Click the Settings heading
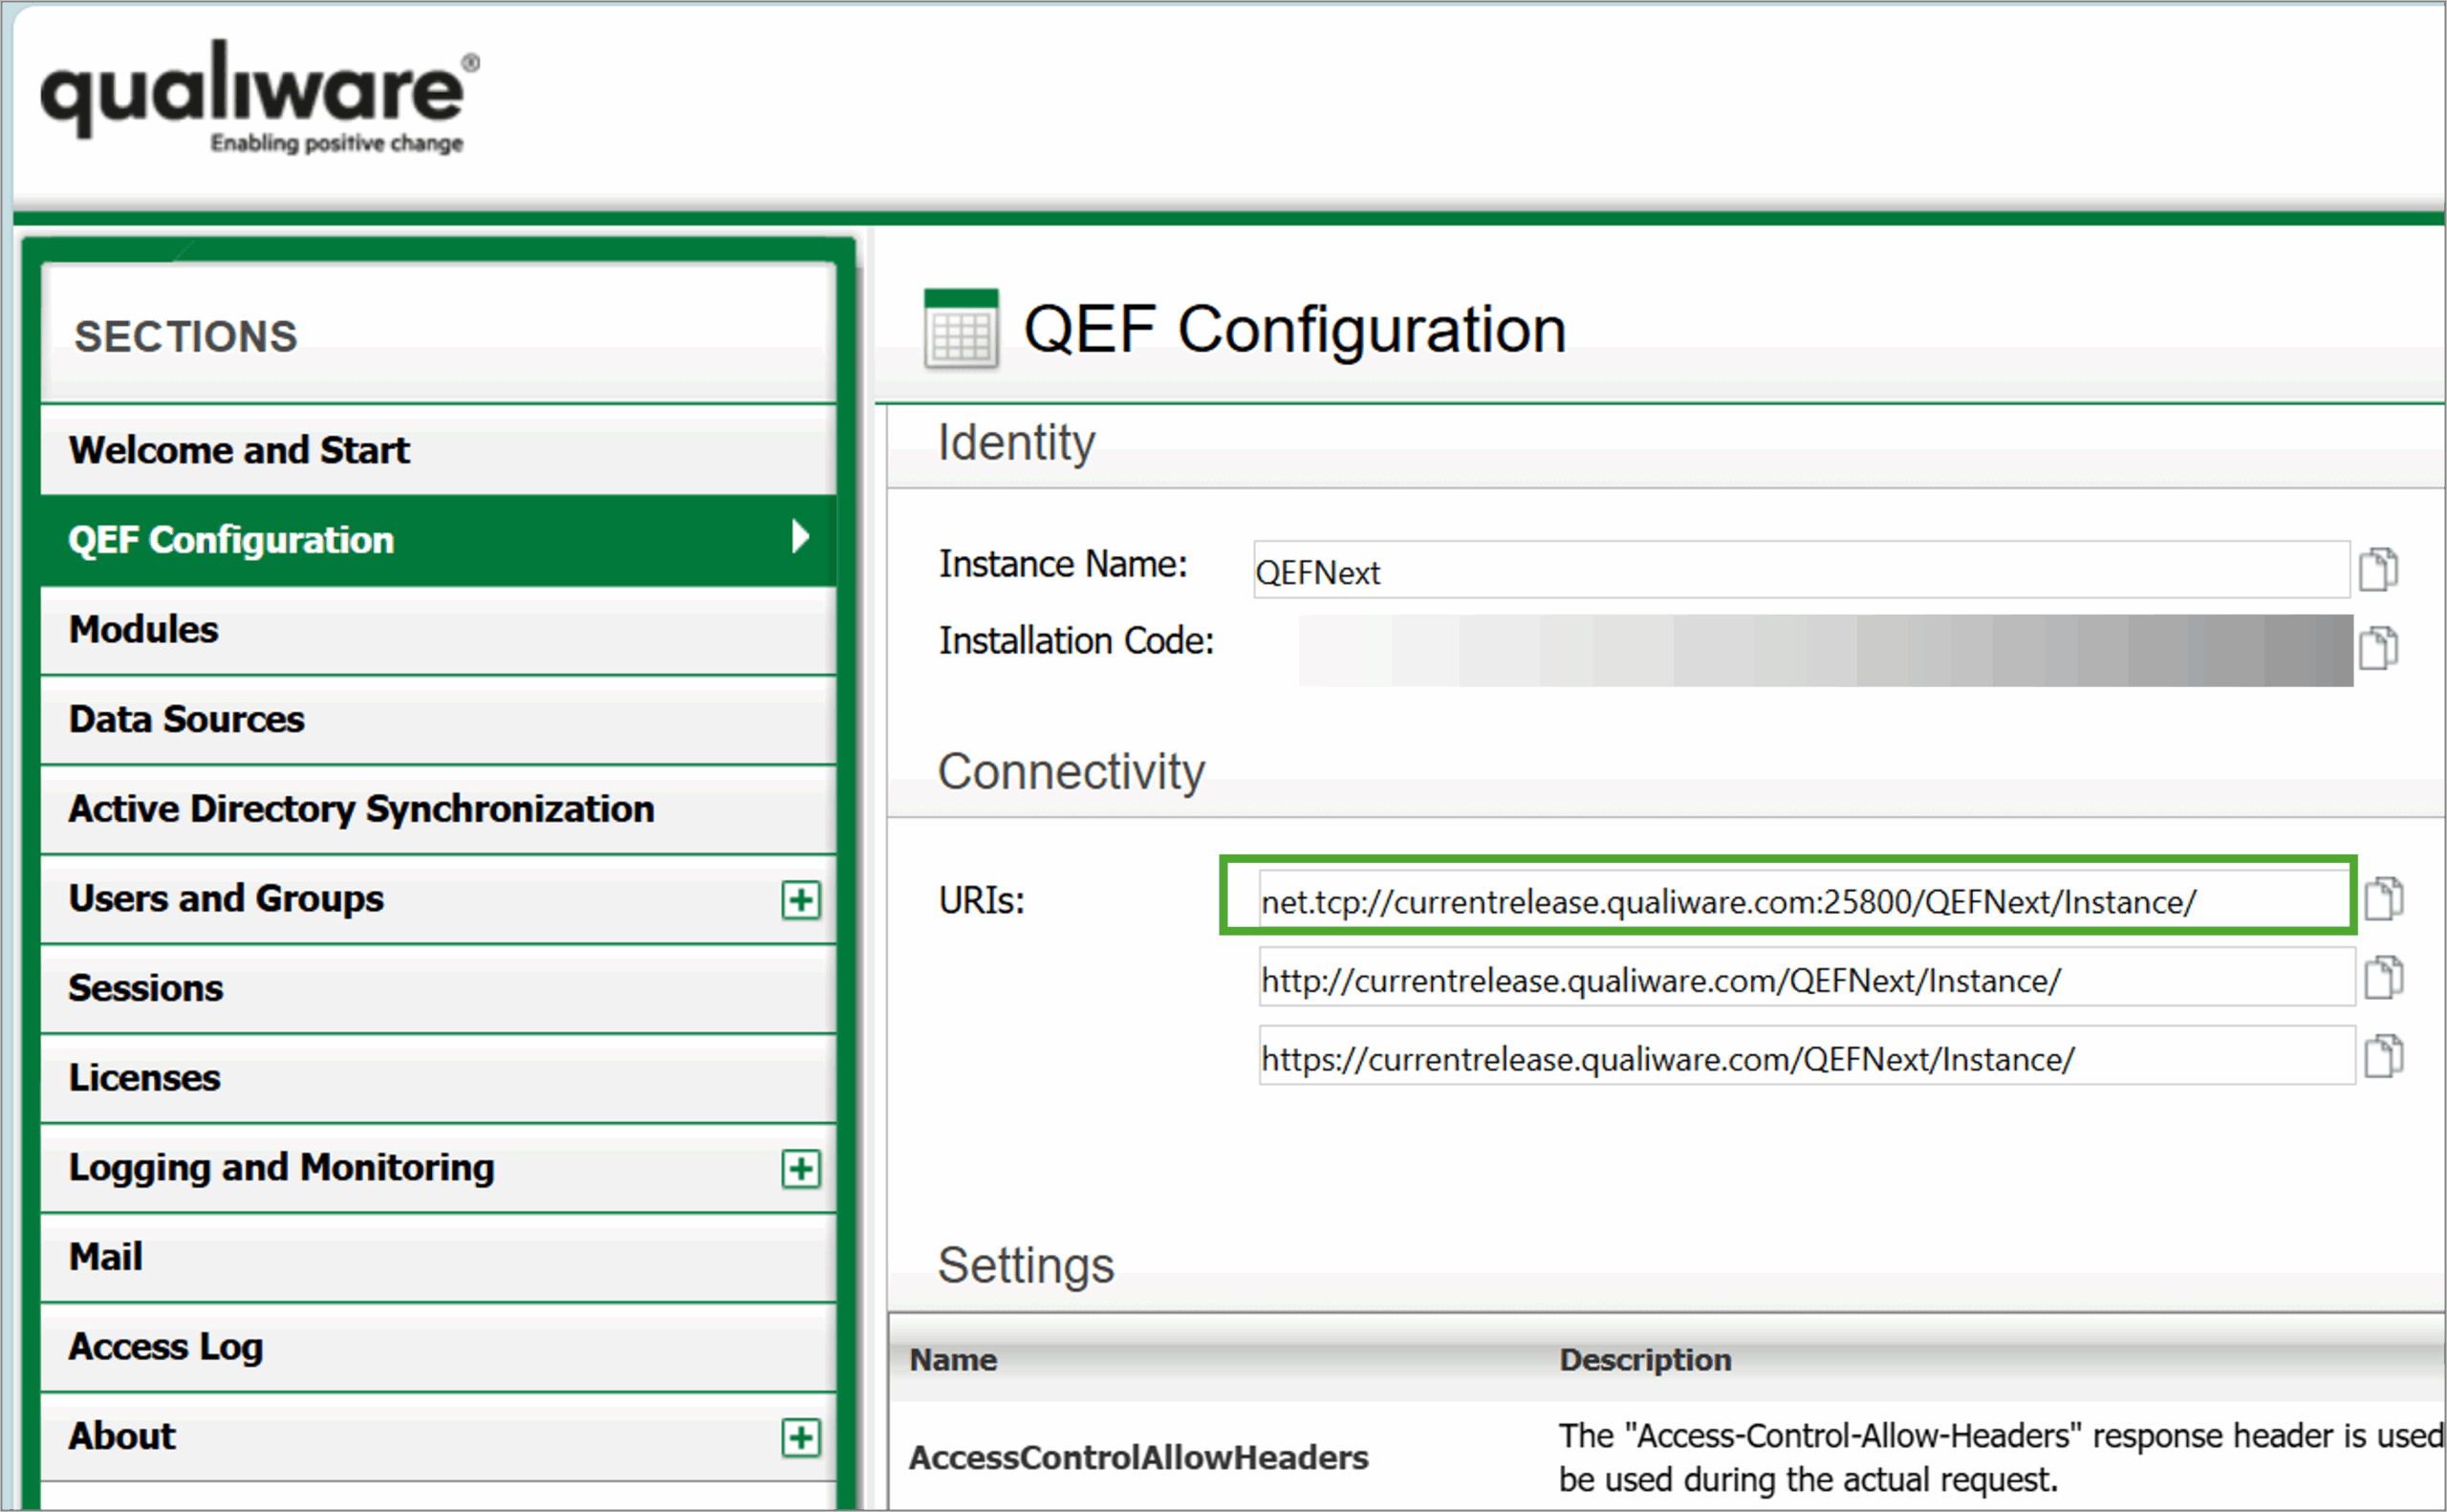 point(1026,1266)
